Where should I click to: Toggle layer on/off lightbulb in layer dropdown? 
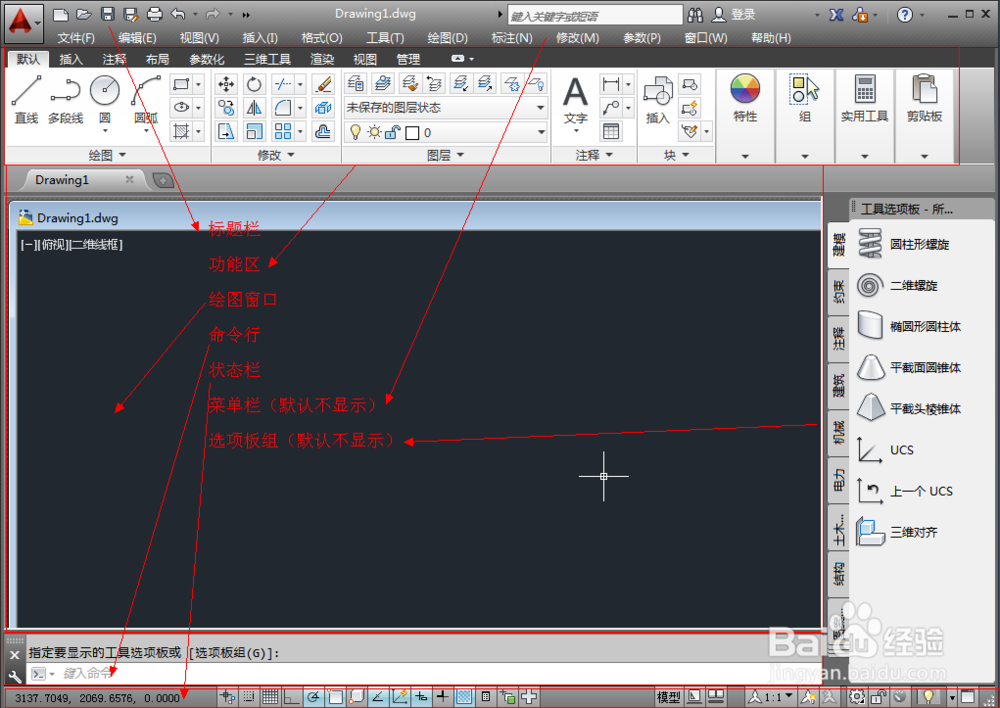pyautogui.click(x=355, y=132)
